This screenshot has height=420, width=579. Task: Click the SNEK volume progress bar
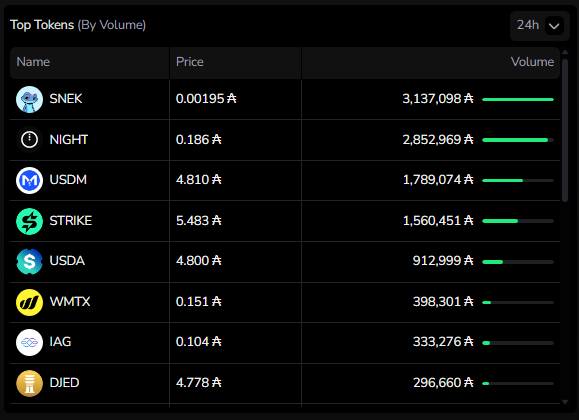pyautogui.click(x=518, y=99)
